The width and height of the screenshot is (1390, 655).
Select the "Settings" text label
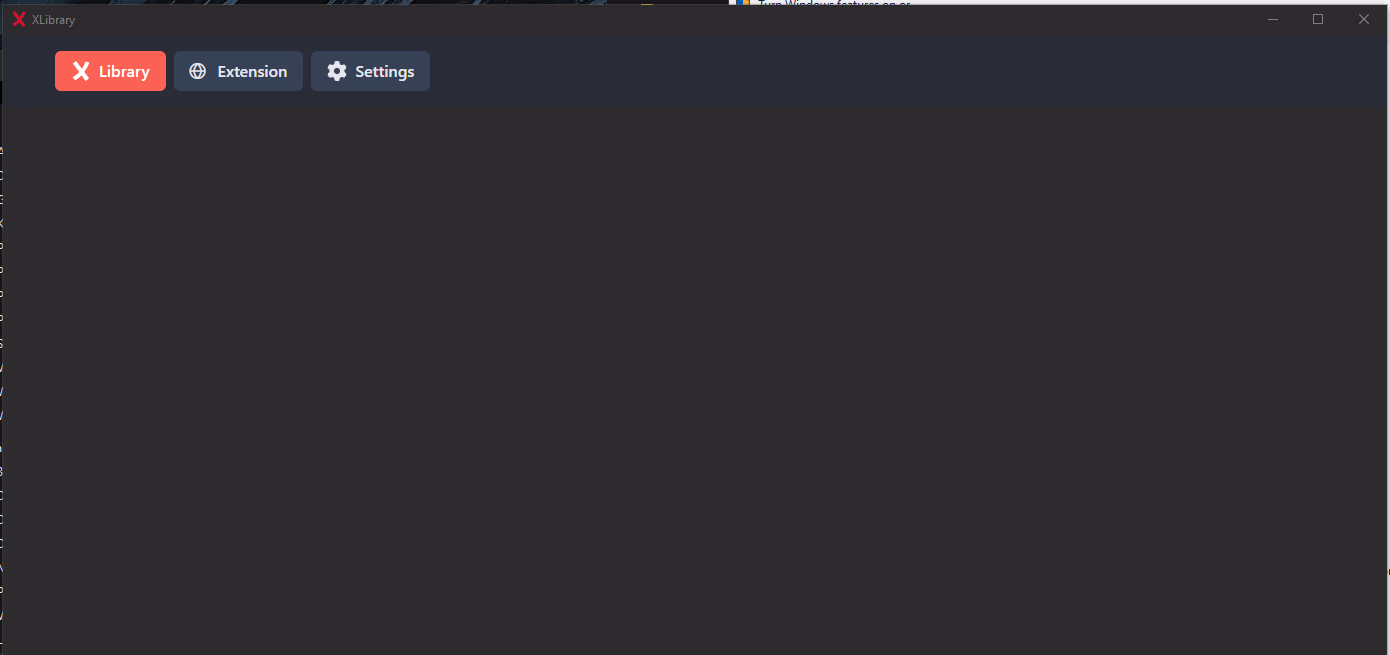pyautogui.click(x=385, y=72)
